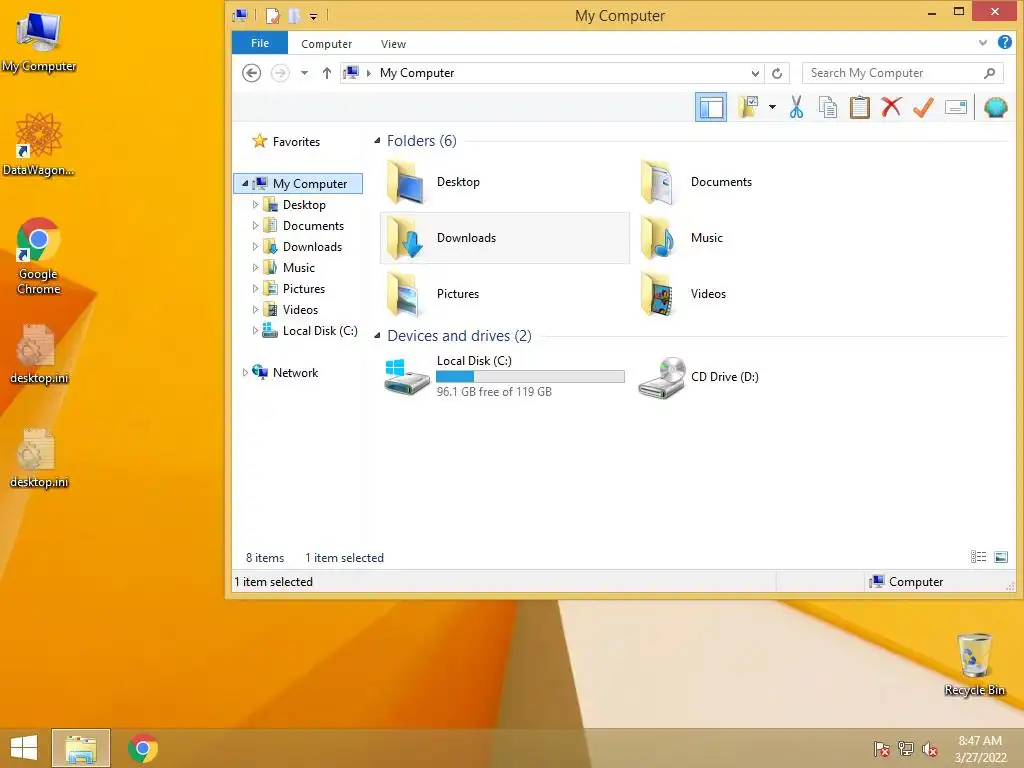Click the Paste clipboard icon
Viewport: 1024px width, 768px height.
tap(859, 106)
